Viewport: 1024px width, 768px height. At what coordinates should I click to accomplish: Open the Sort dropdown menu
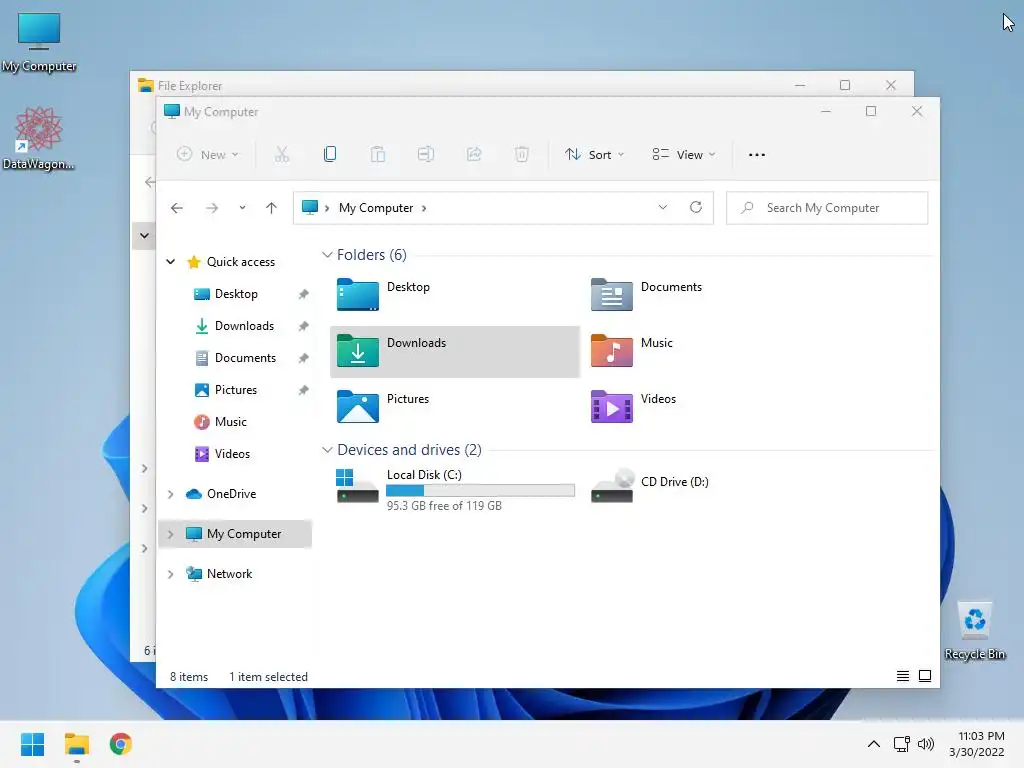(594, 154)
